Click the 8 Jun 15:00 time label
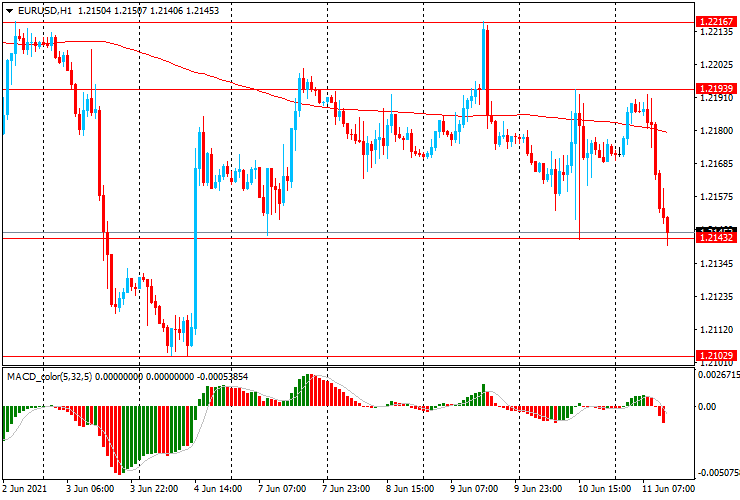The width and height of the screenshot is (740, 500). pos(411,489)
